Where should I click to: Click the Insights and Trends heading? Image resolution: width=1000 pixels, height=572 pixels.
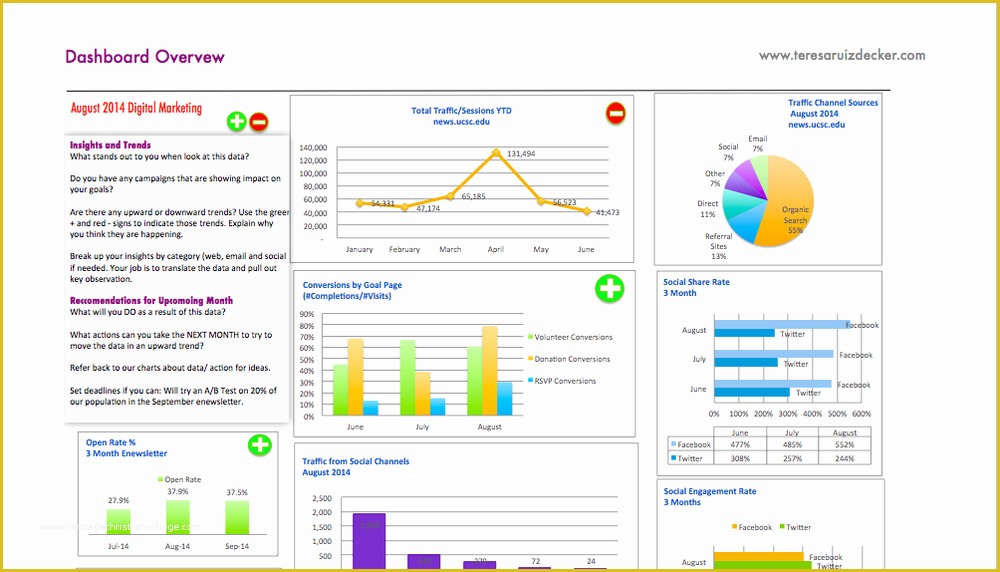tap(110, 145)
